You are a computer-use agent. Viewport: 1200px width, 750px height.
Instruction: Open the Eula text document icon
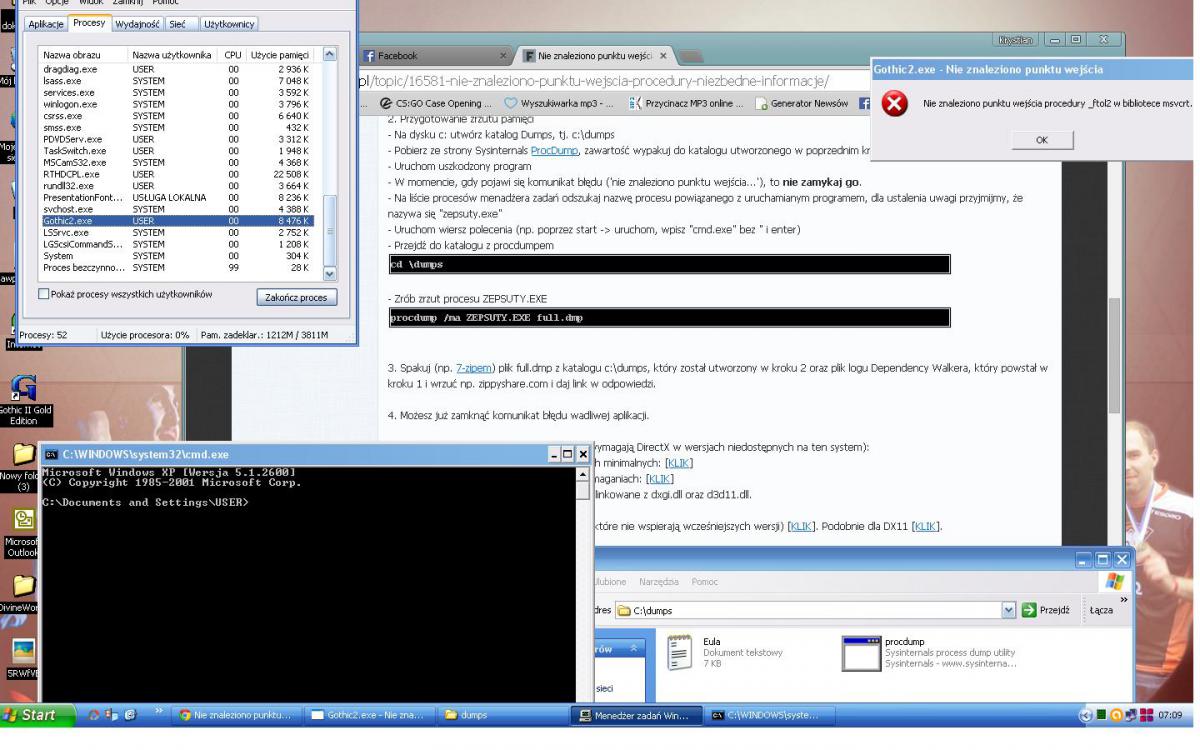(680, 654)
